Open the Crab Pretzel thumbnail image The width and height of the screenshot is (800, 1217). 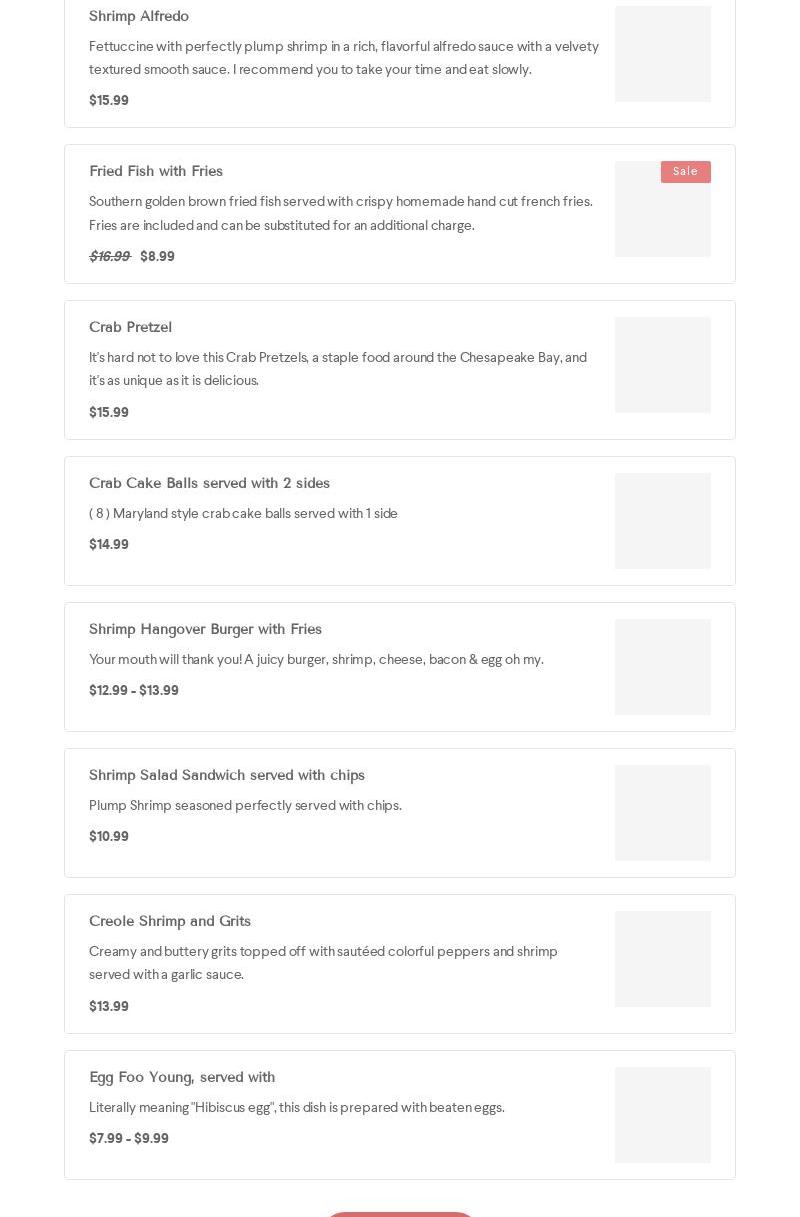(x=663, y=365)
